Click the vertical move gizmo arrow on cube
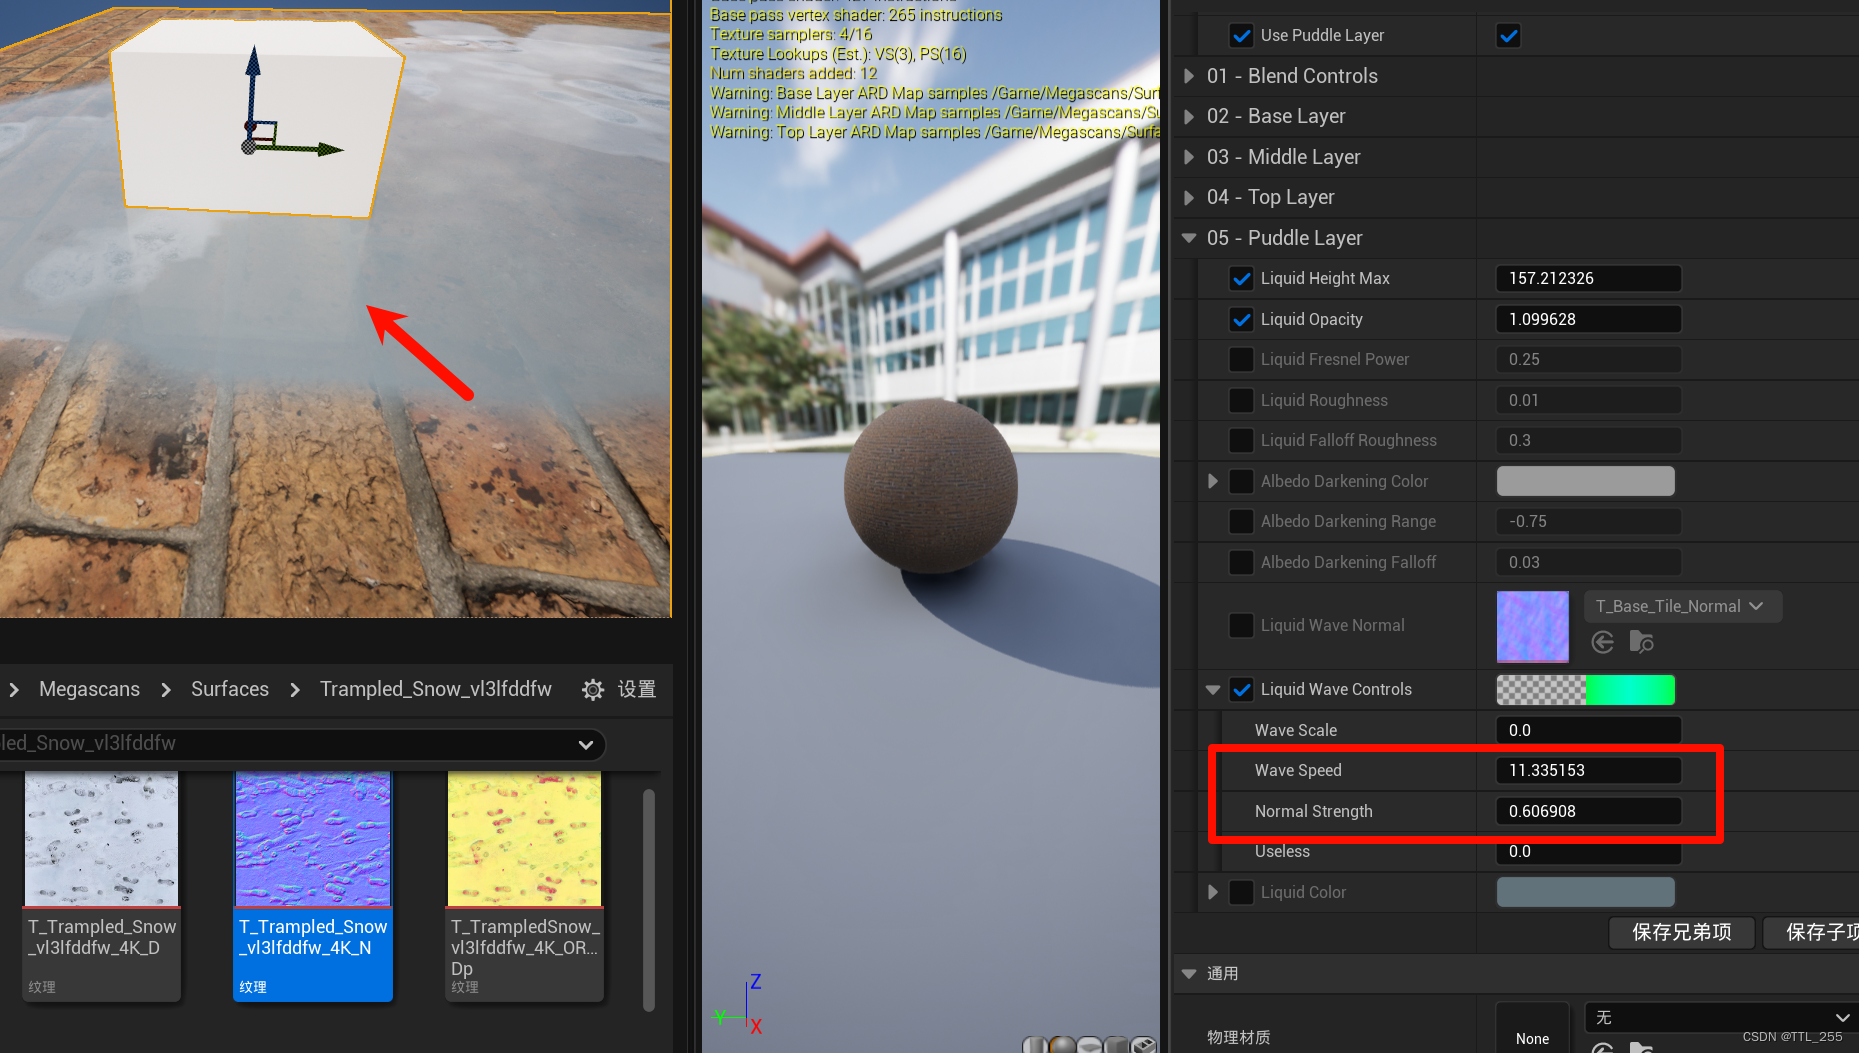This screenshot has height=1053, width=1859. point(253,60)
